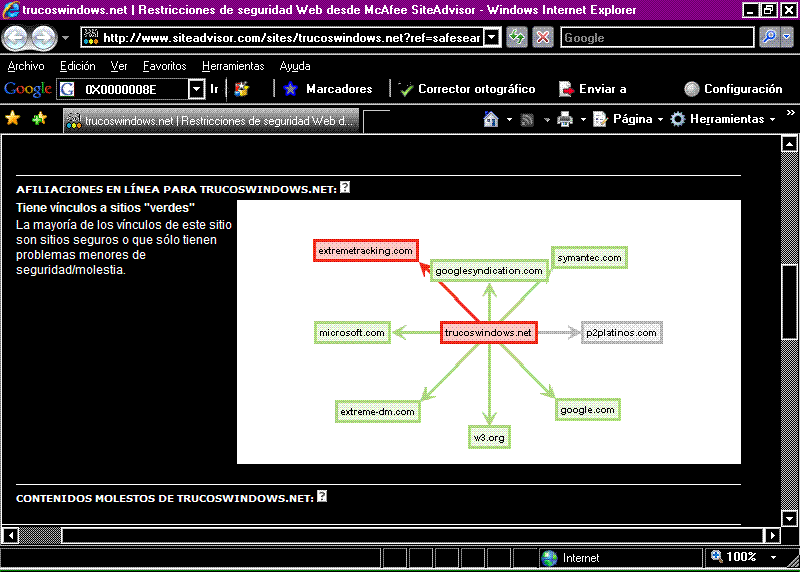800x572 pixels.
Task: Click the vertical scrollbar down arrow
Action: point(789,518)
